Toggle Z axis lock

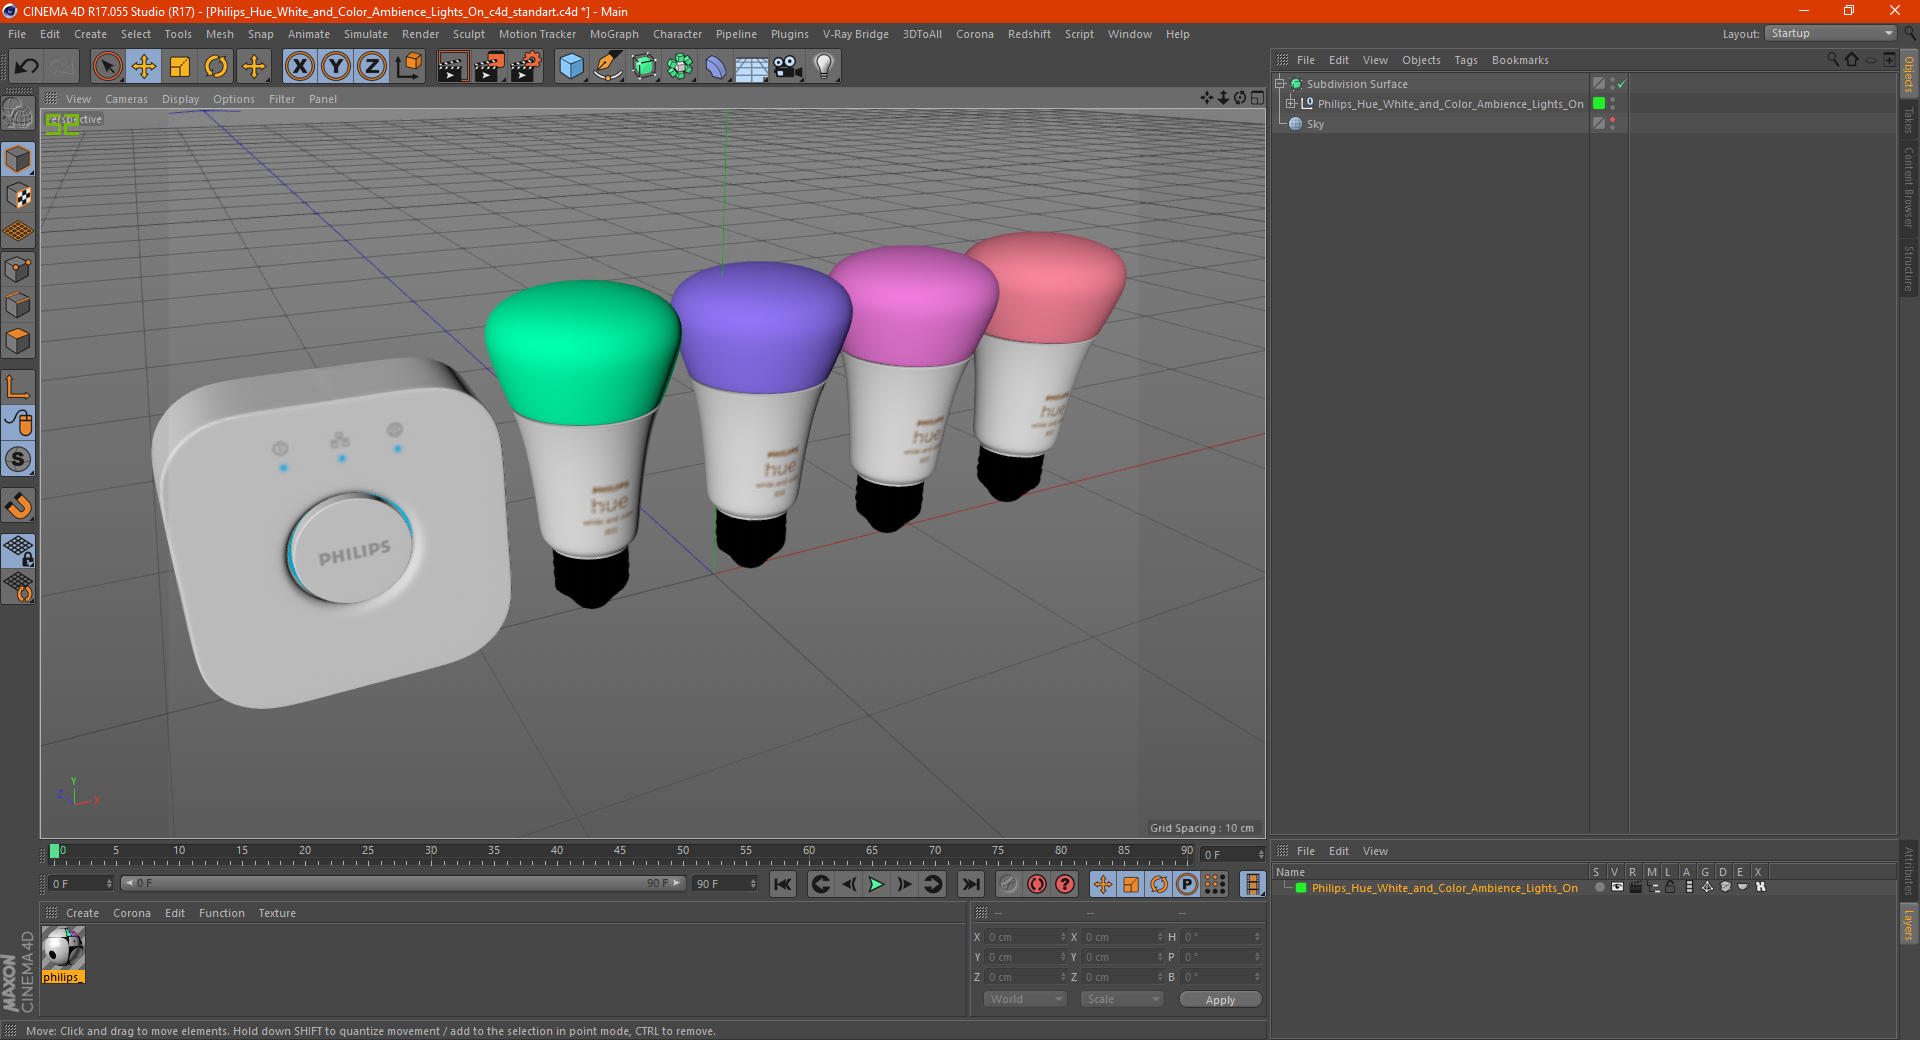click(x=372, y=67)
